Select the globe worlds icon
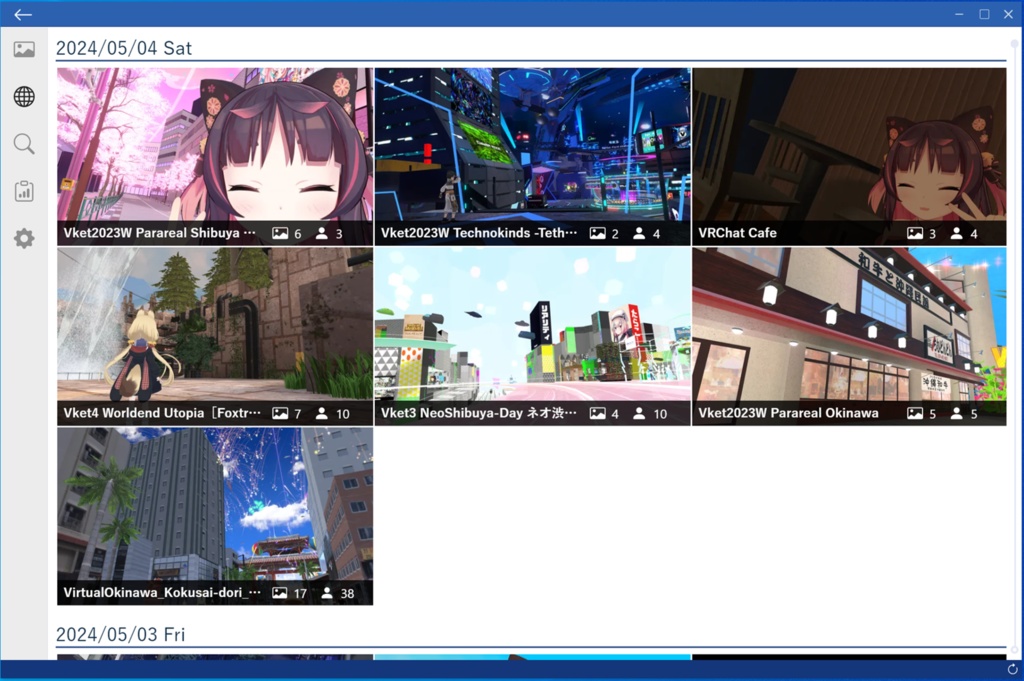This screenshot has width=1024, height=681. (23, 96)
